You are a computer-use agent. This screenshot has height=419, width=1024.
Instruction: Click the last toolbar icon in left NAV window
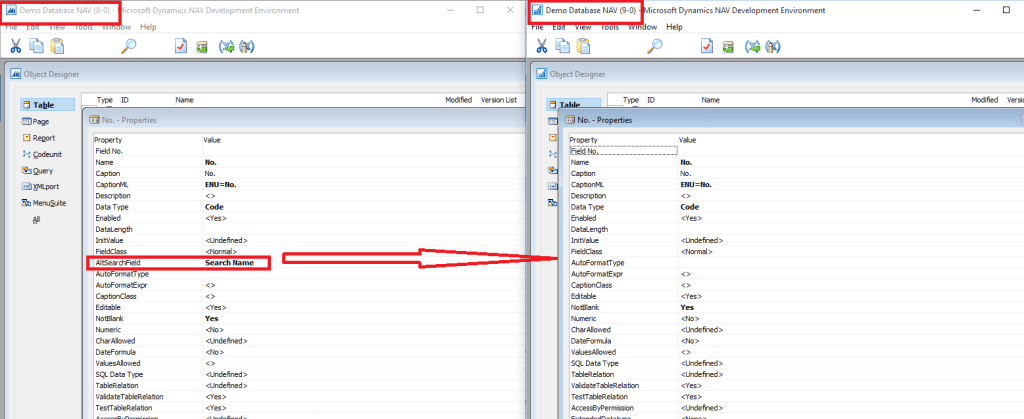coord(246,45)
